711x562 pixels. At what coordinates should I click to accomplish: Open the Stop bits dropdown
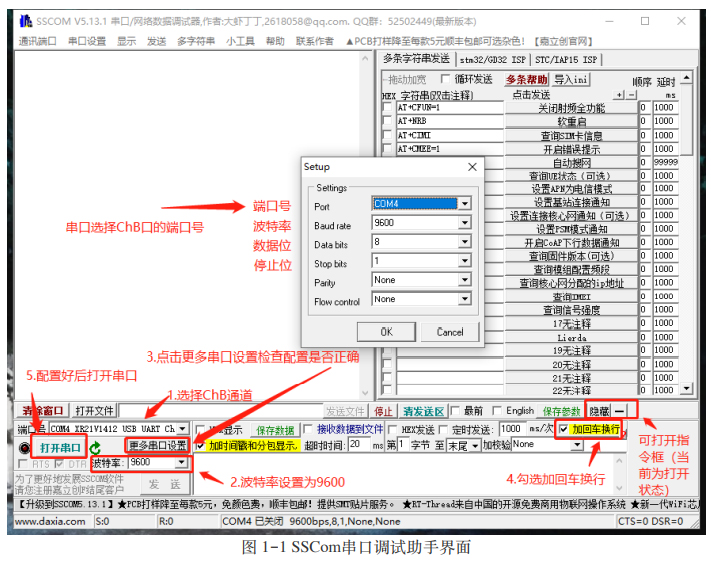point(464,261)
